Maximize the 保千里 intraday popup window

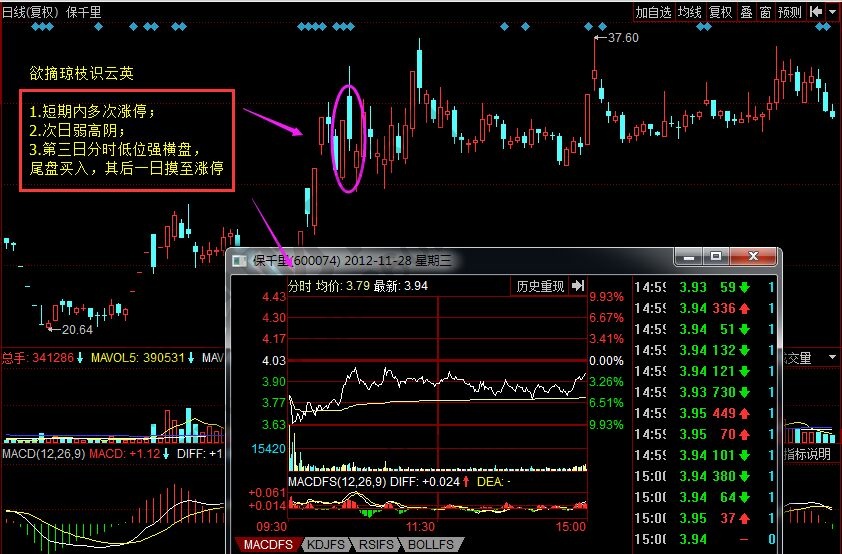coord(716,258)
